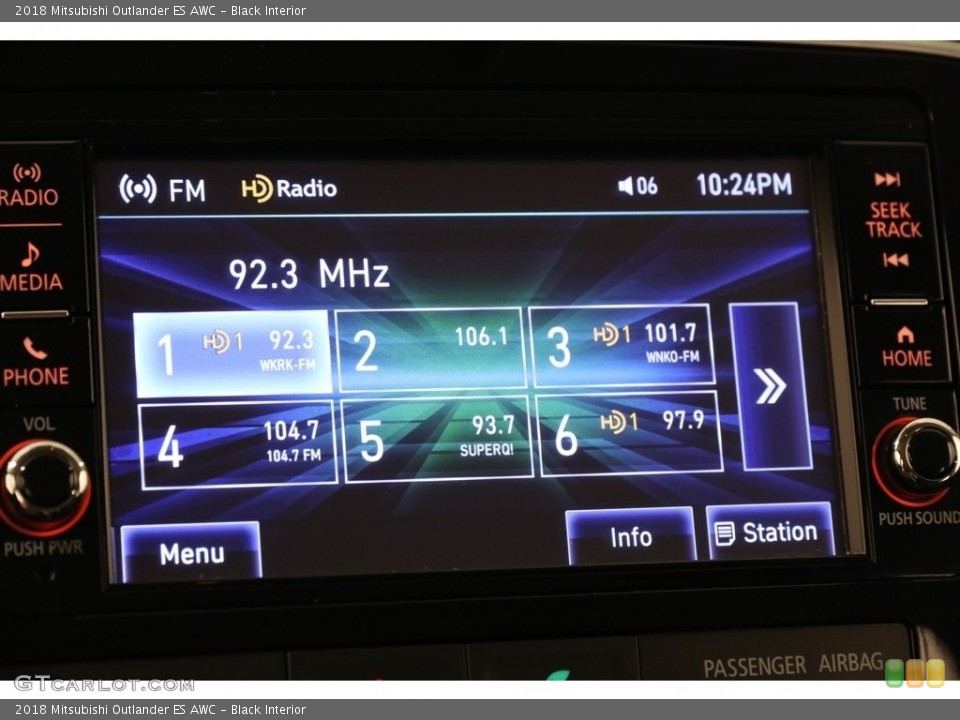Tap the MEDIA hard button
Screen dimensions: 960x720
(31, 267)
